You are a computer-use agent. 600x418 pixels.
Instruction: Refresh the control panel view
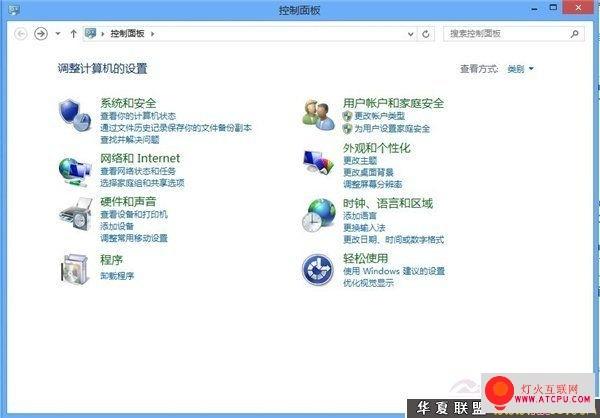426,34
